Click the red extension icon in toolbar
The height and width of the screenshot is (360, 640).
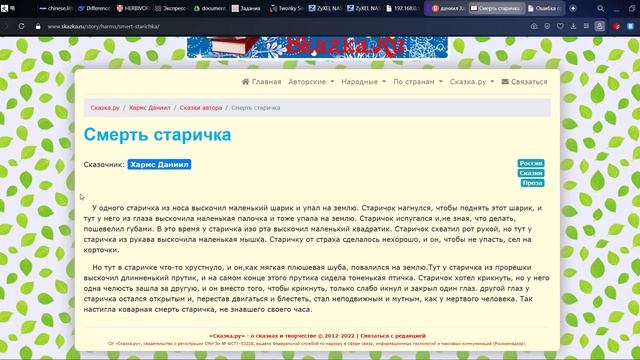[617, 26]
